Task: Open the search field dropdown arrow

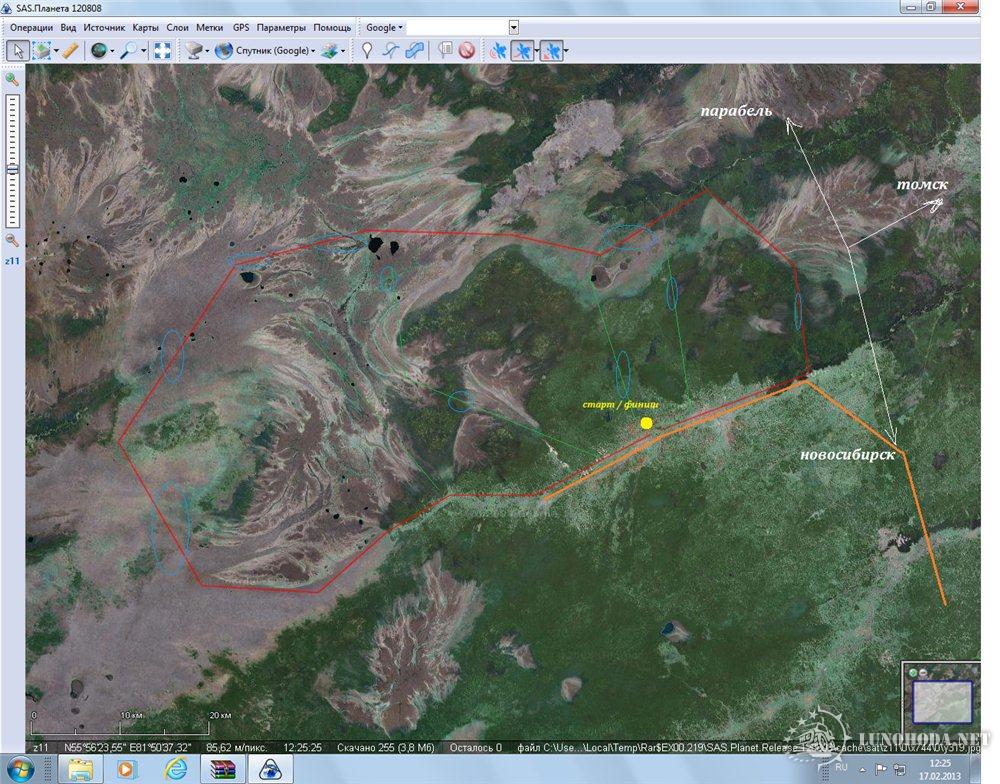Action: click(x=514, y=28)
